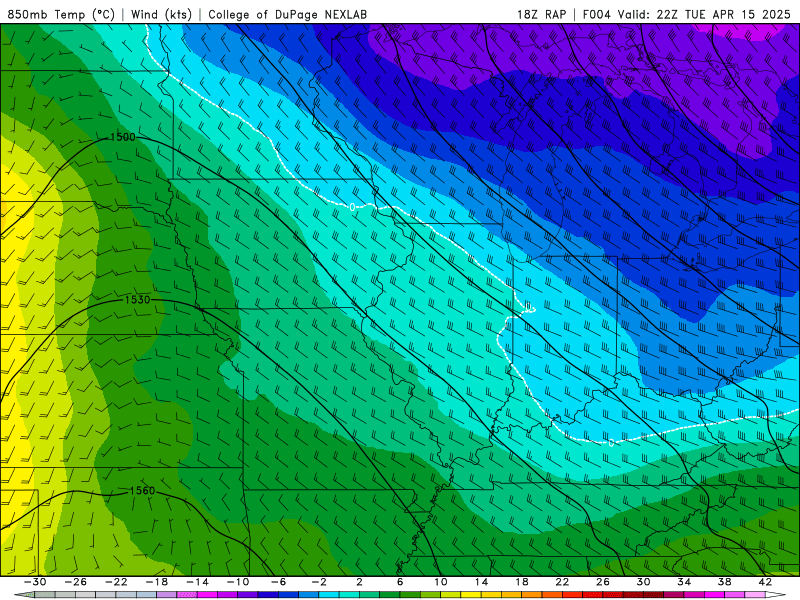Select the '18Z RAP' model run label
Image resolution: width=800 pixels, height=600 pixels.
[541, 14]
